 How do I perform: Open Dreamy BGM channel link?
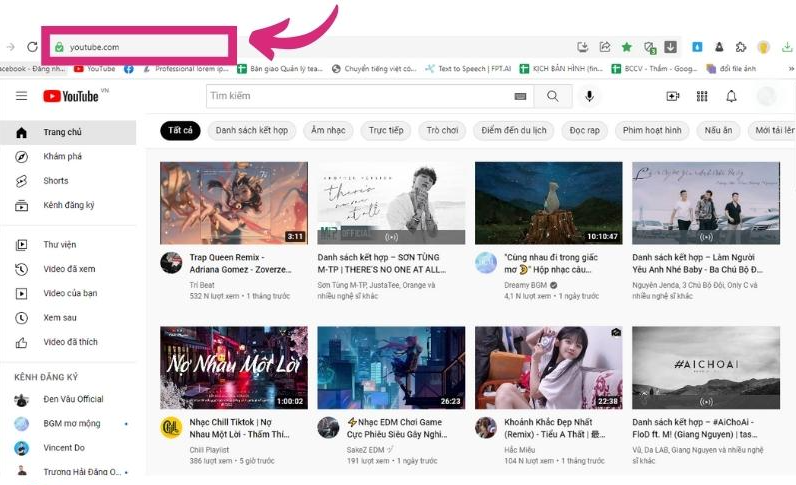pyautogui.click(x=525, y=285)
